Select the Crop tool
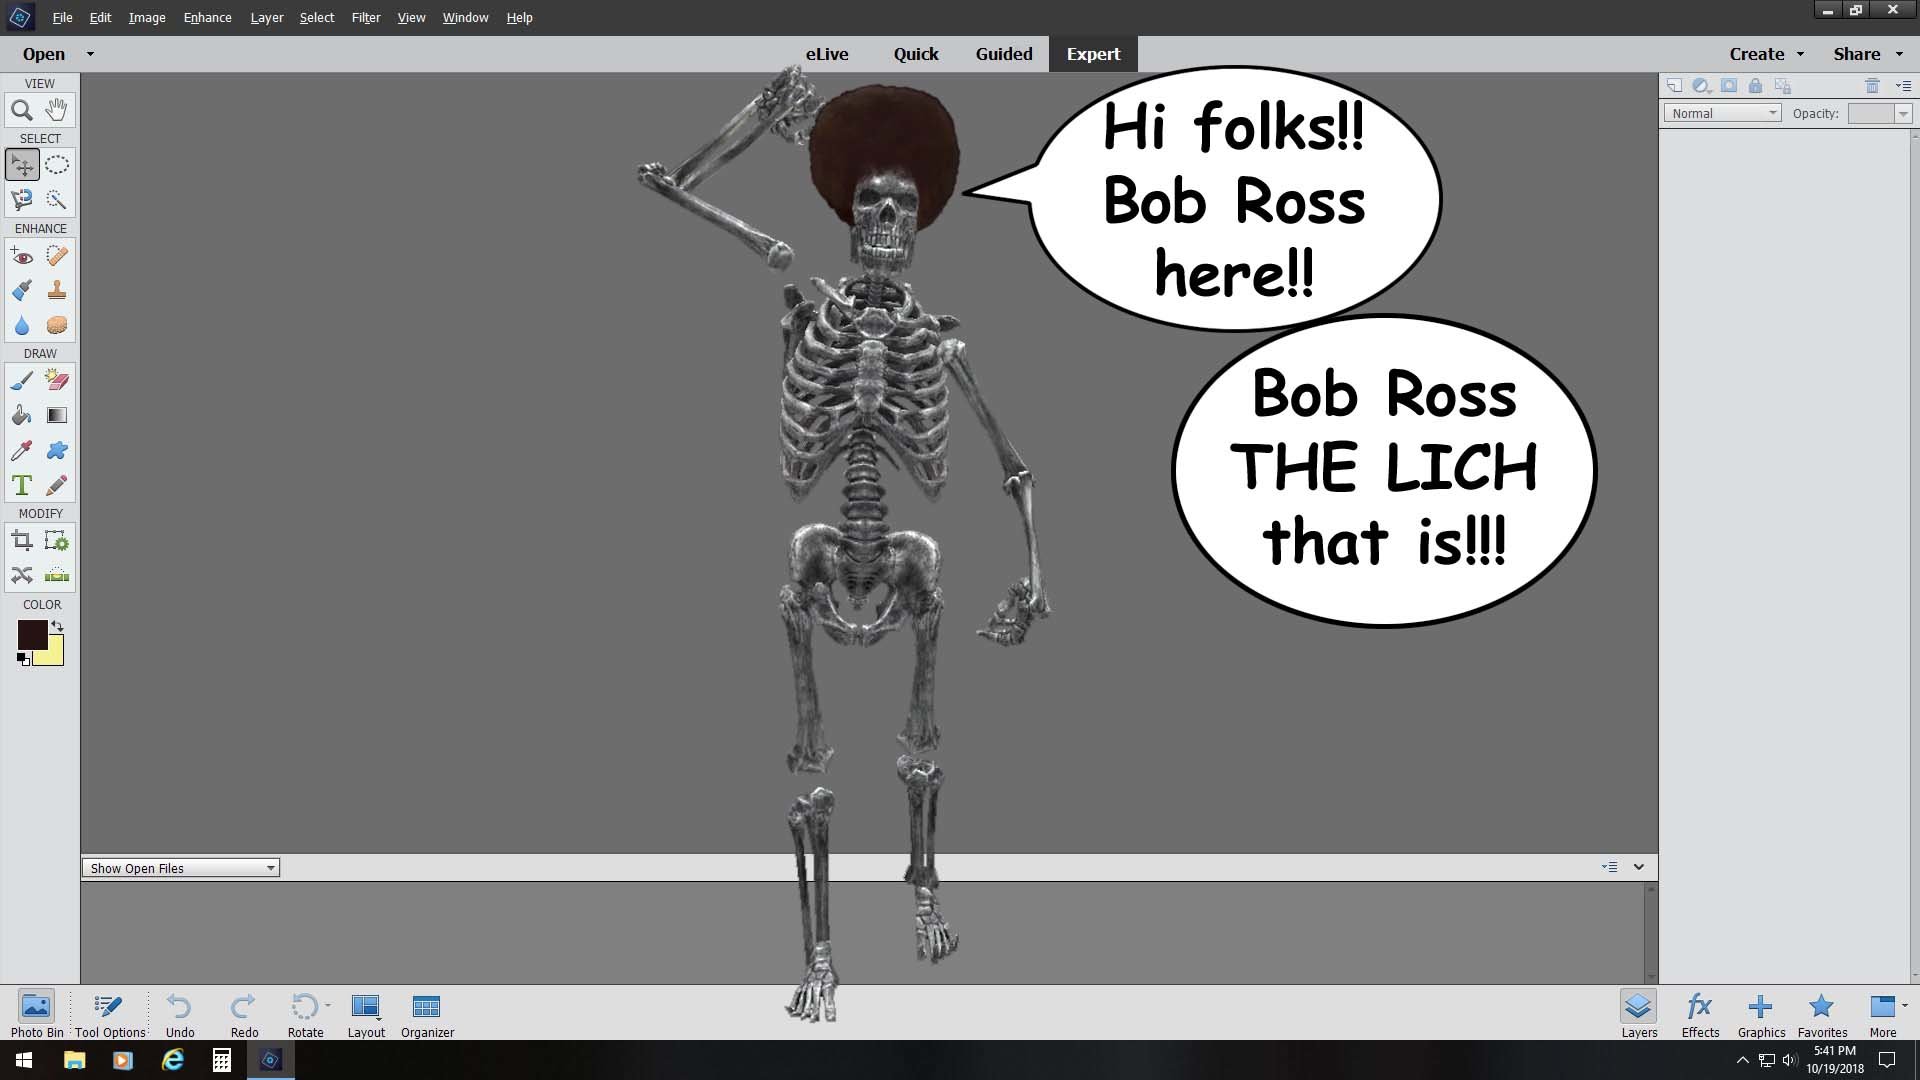The image size is (1920, 1080). click(22, 541)
